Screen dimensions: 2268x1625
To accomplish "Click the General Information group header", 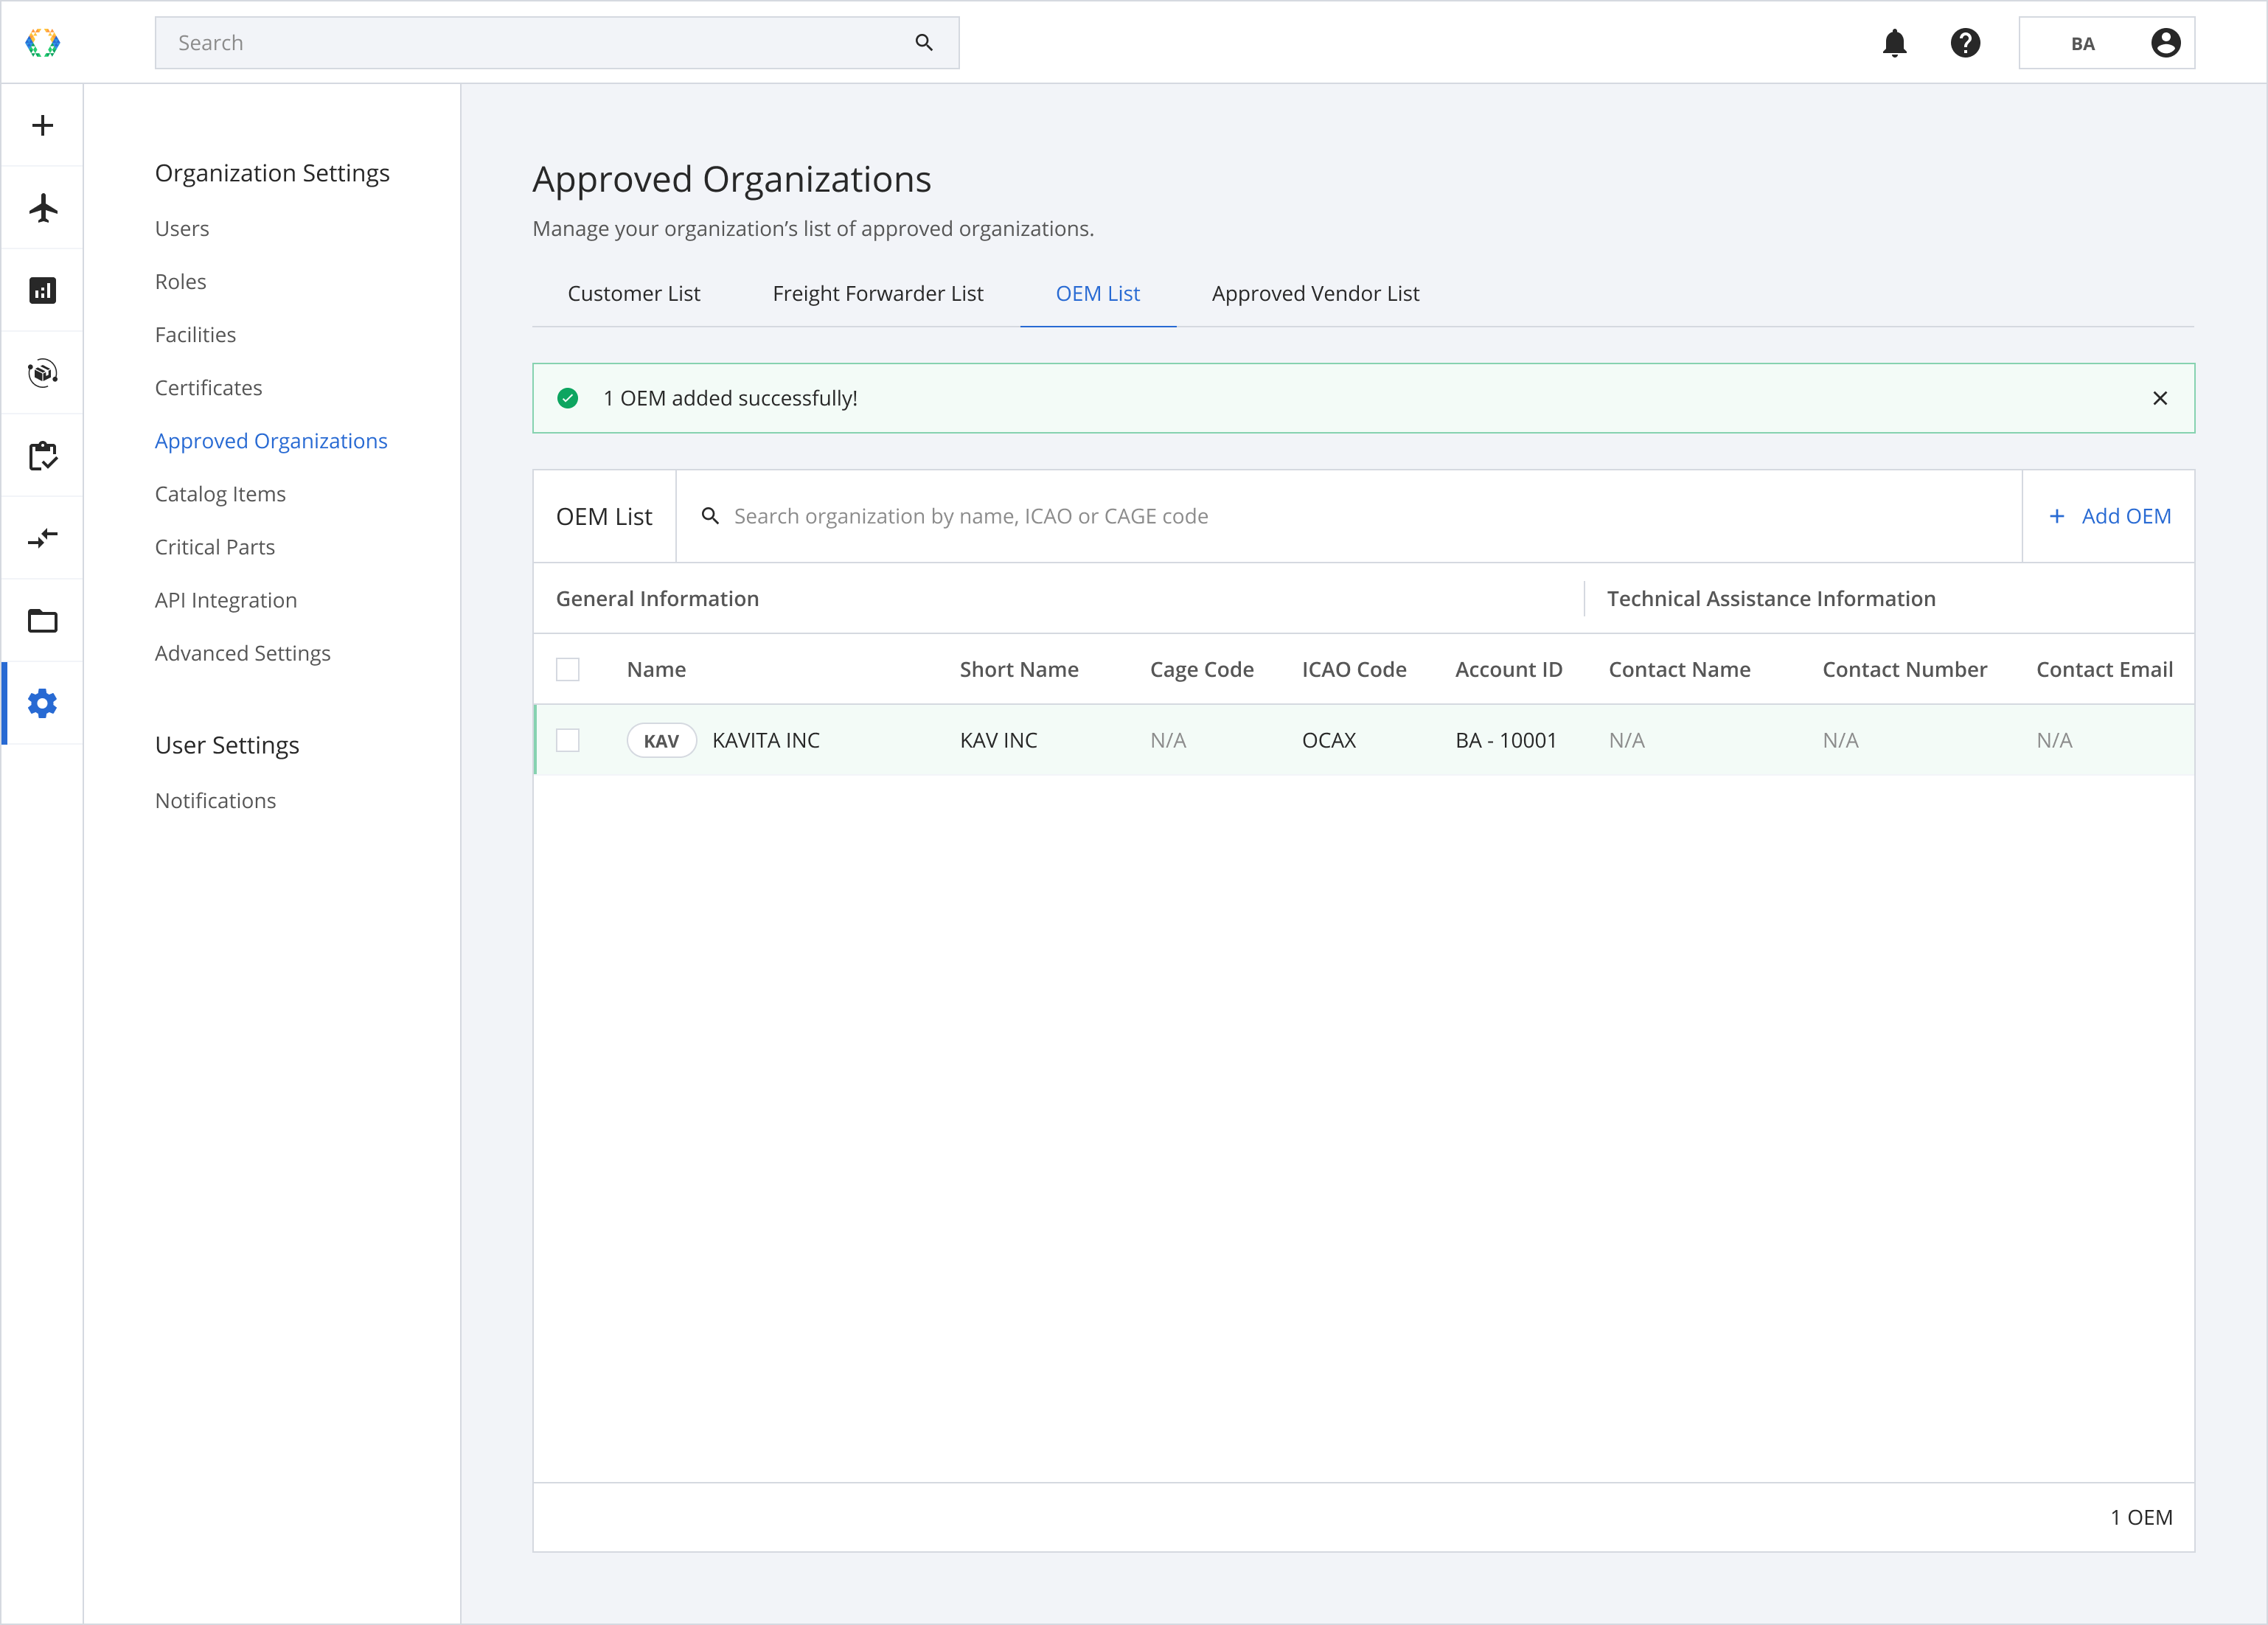I will point(657,598).
